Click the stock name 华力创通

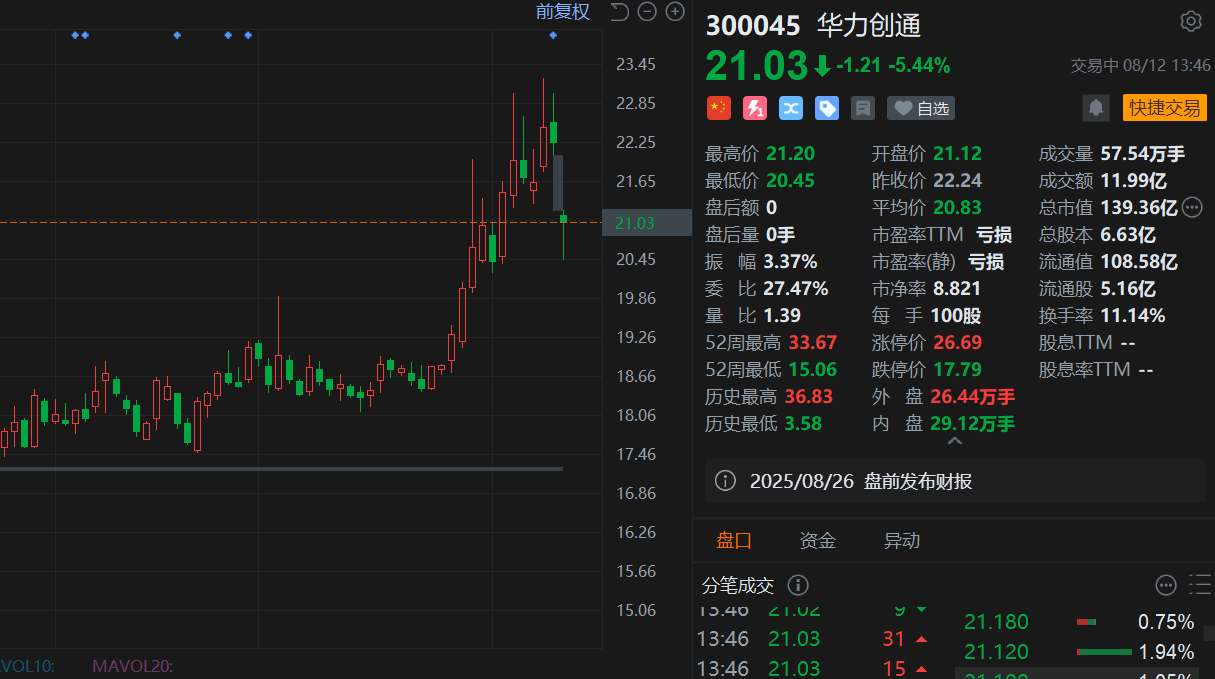click(869, 24)
